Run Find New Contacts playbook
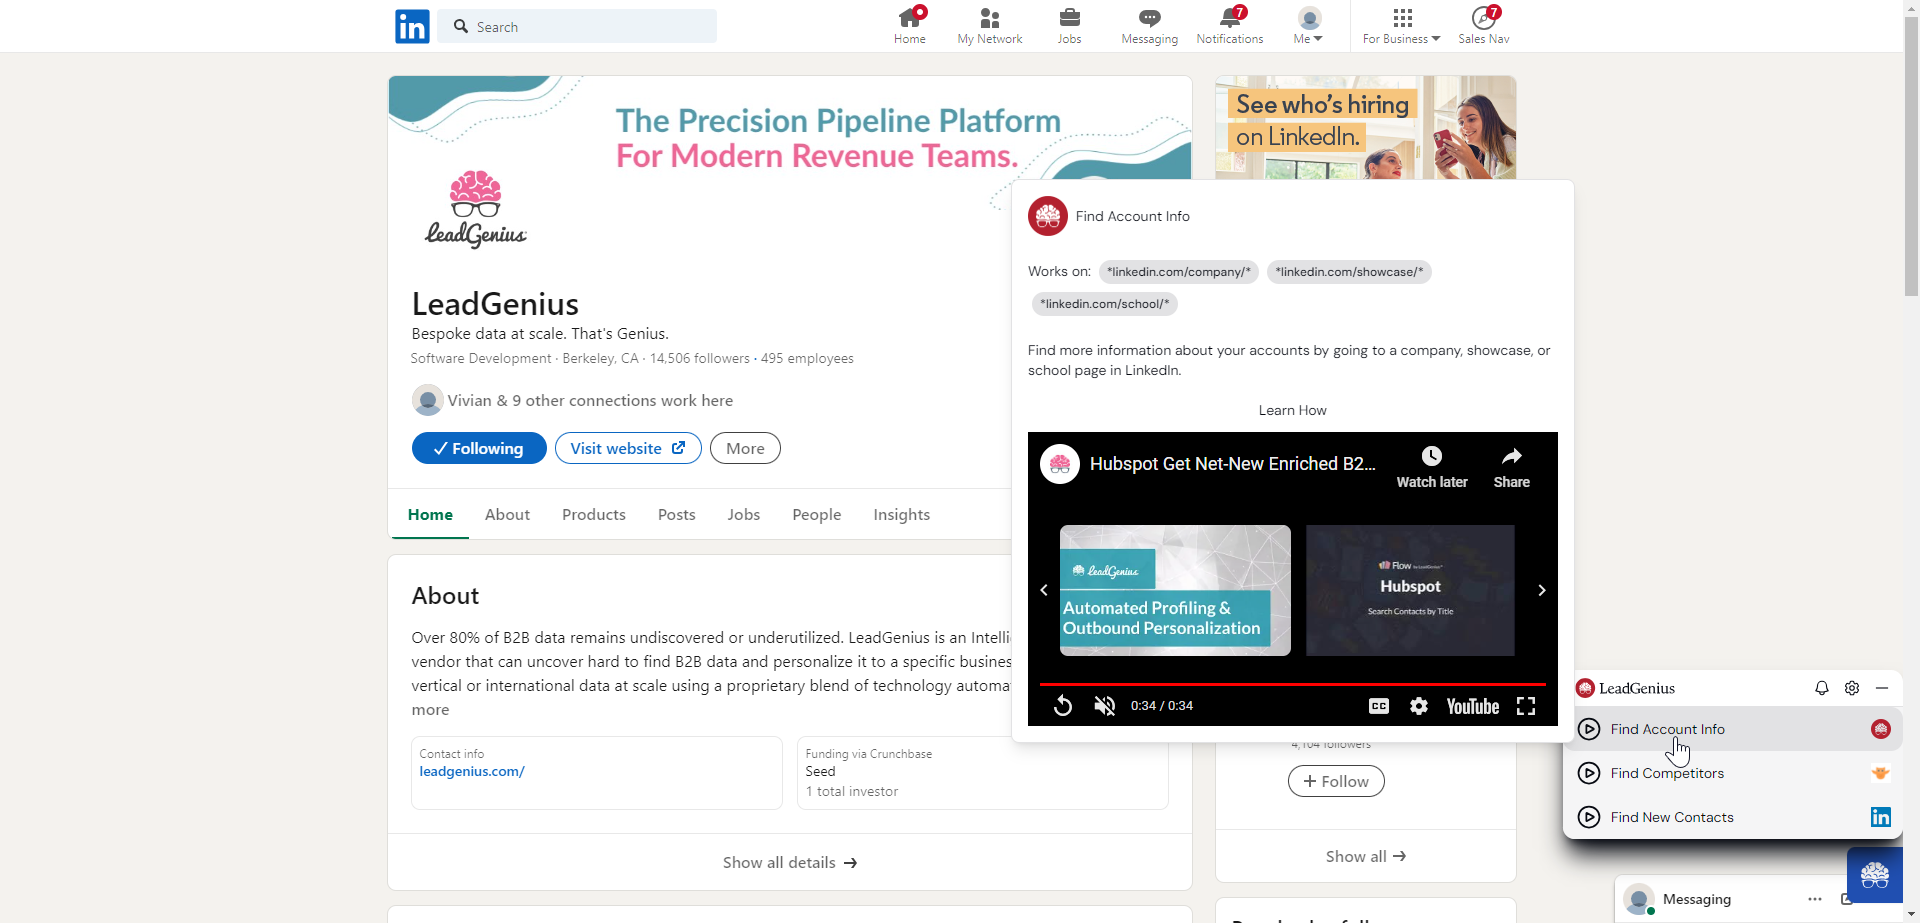 [1735, 817]
